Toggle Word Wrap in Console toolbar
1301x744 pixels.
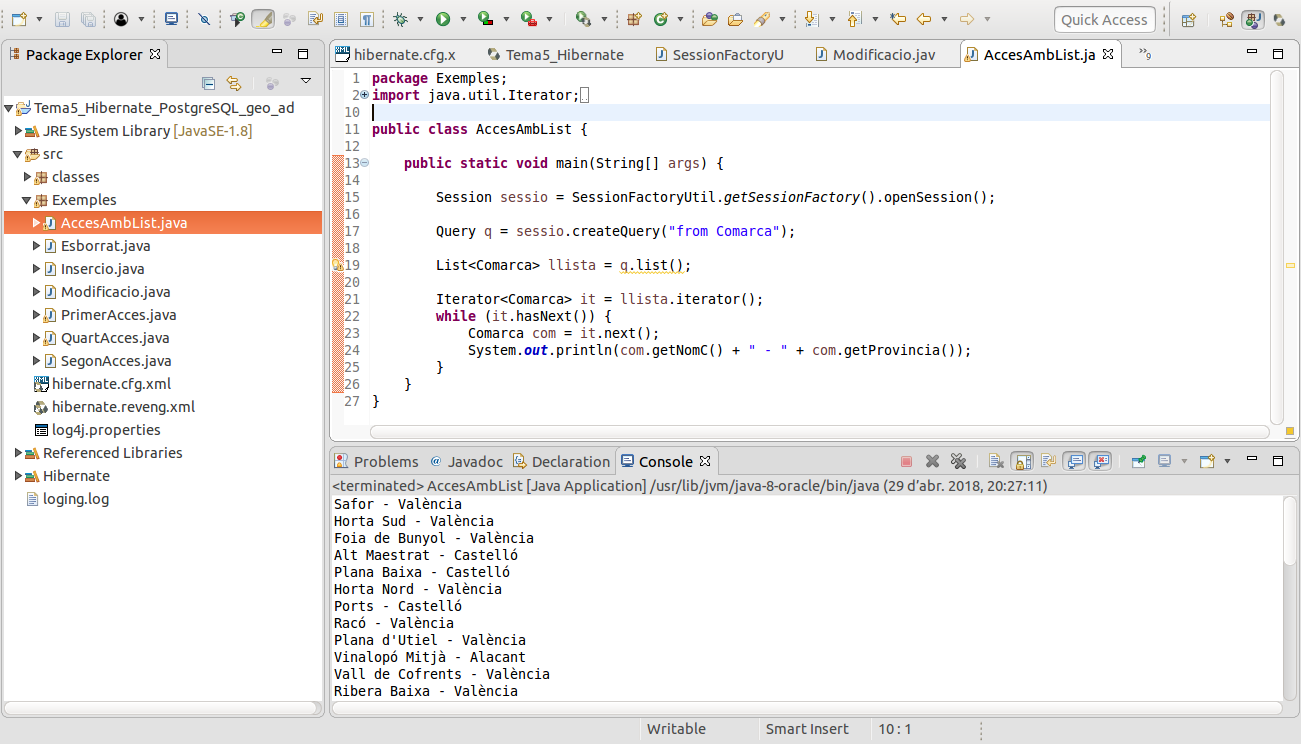tap(1048, 461)
